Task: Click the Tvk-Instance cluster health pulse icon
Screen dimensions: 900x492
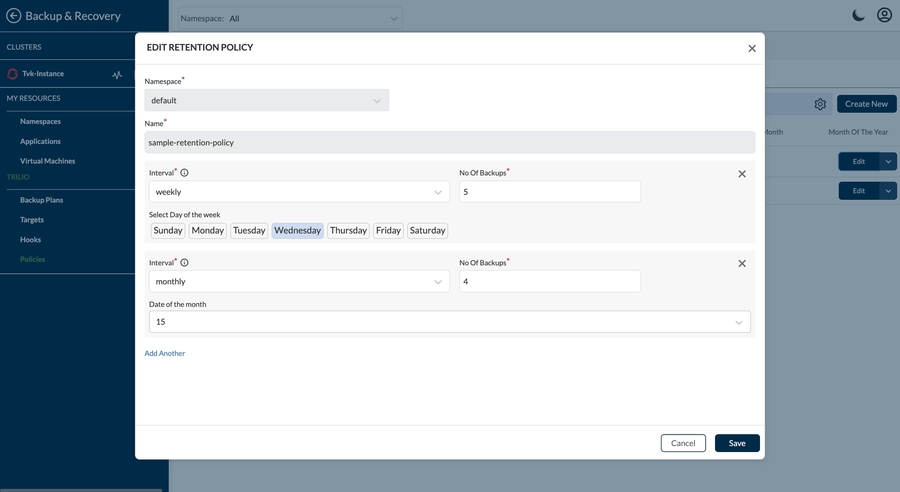Action: pyautogui.click(x=117, y=74)
